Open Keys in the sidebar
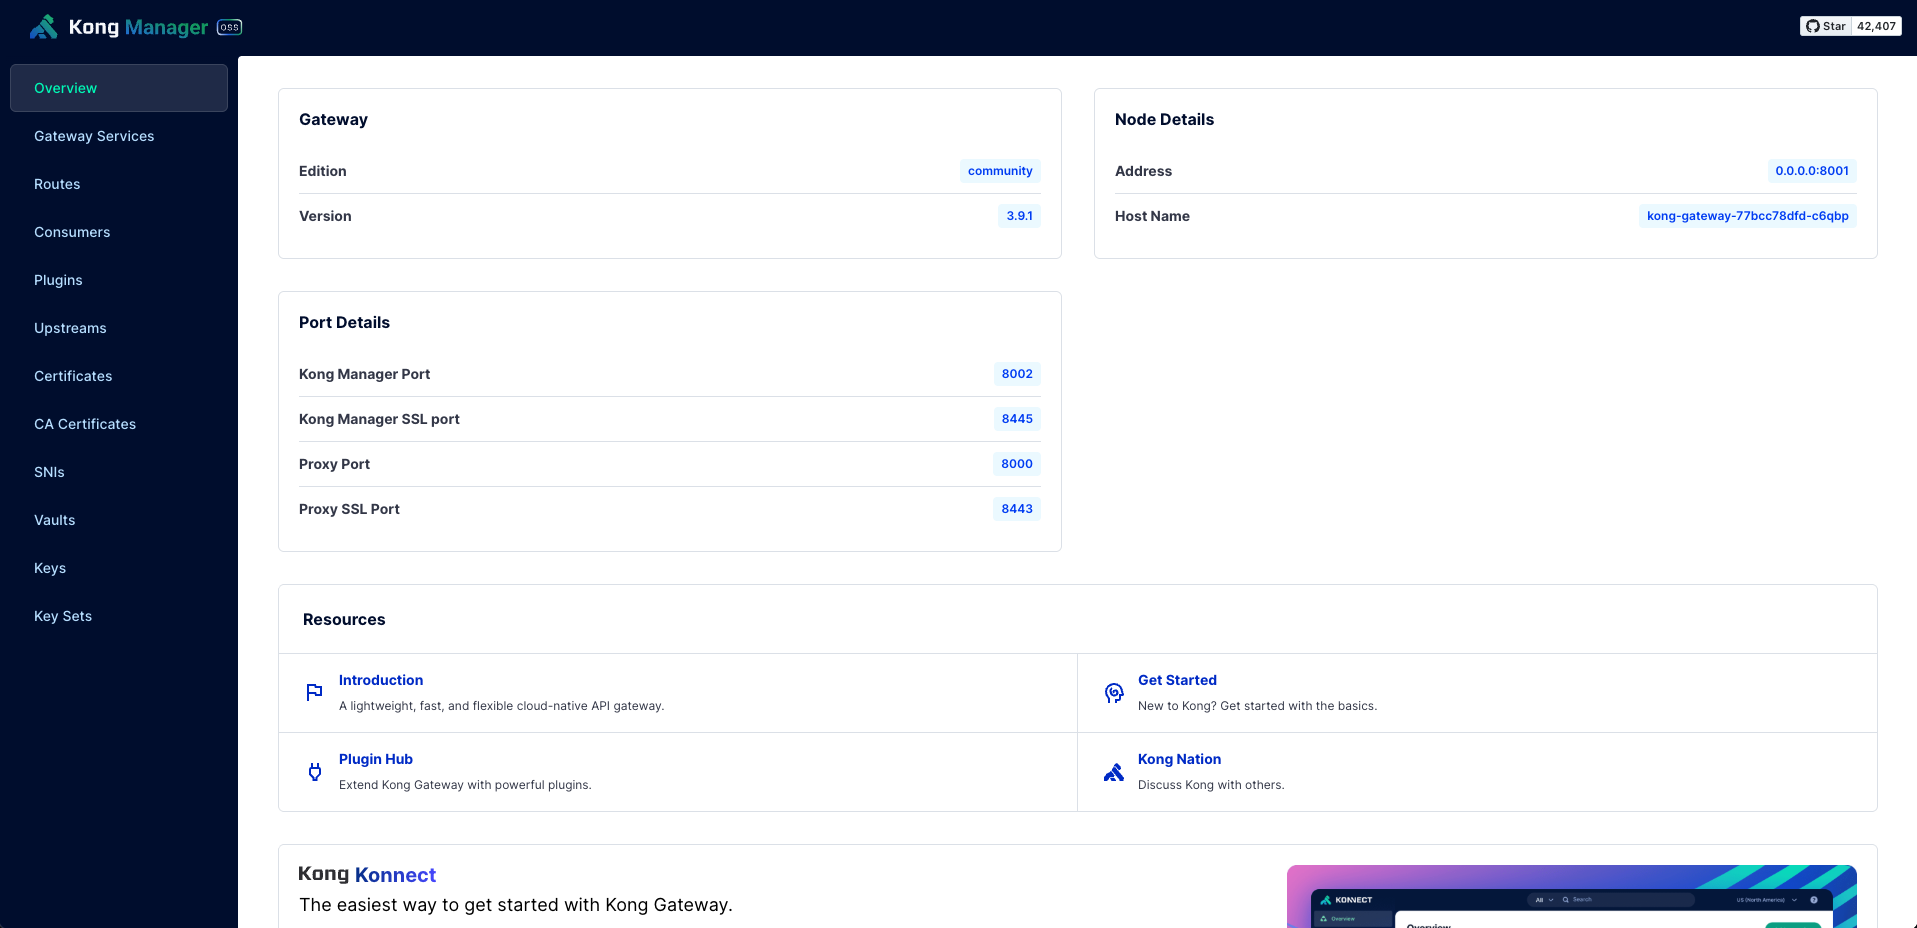This screenshot has width=1917, height=928. point(119,568)
